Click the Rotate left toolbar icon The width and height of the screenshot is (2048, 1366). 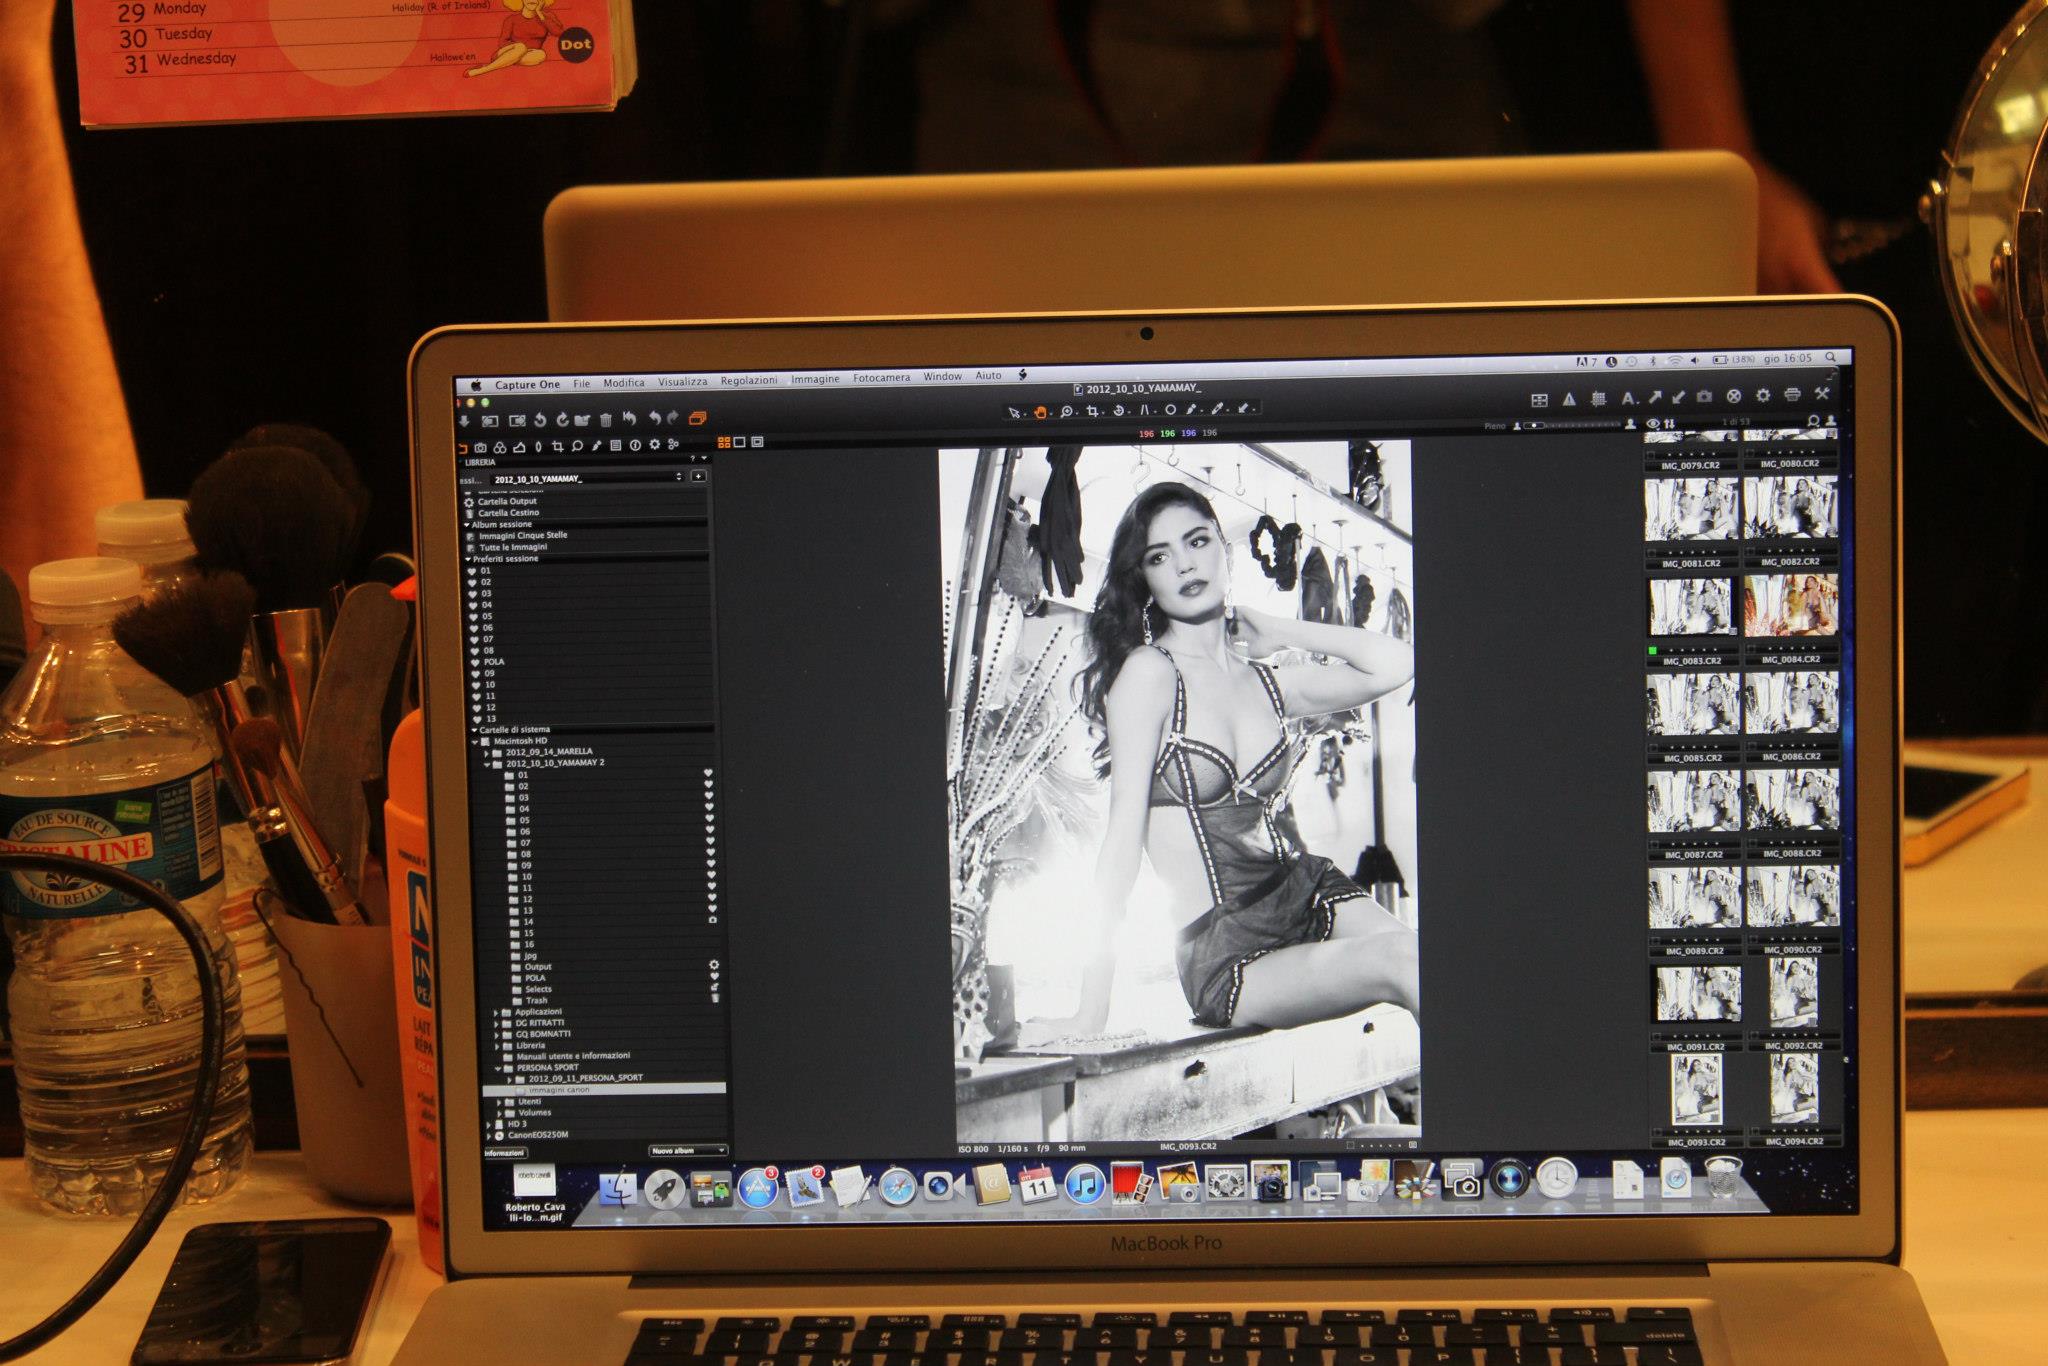[x=540, y=421]
